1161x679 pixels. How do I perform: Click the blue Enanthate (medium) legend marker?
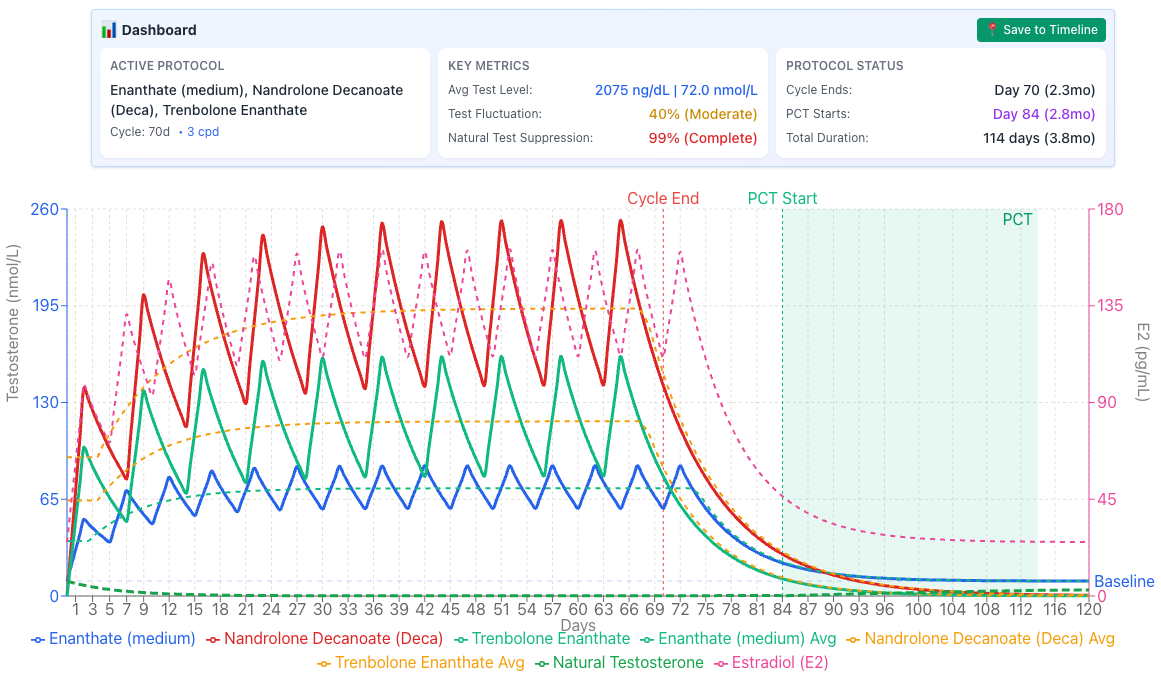38,639
